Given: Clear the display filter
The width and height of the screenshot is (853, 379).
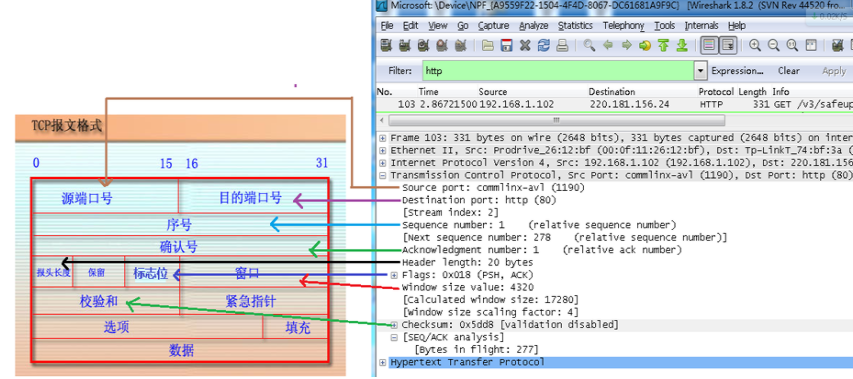Looking at the screenshot, I should point(788,71).
